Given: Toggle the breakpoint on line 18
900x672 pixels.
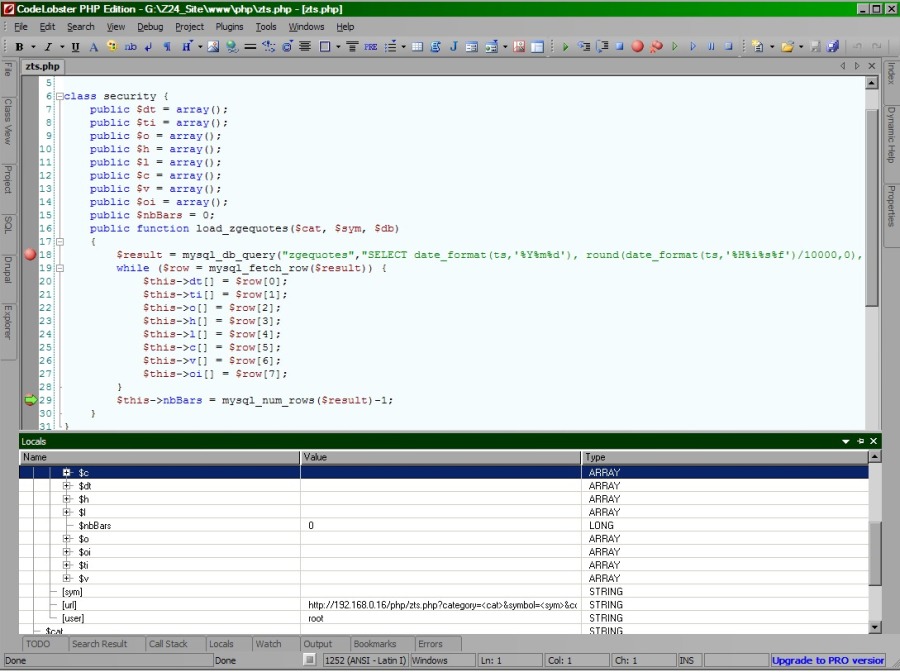Looking at the screenshot, I should [30, 255].
